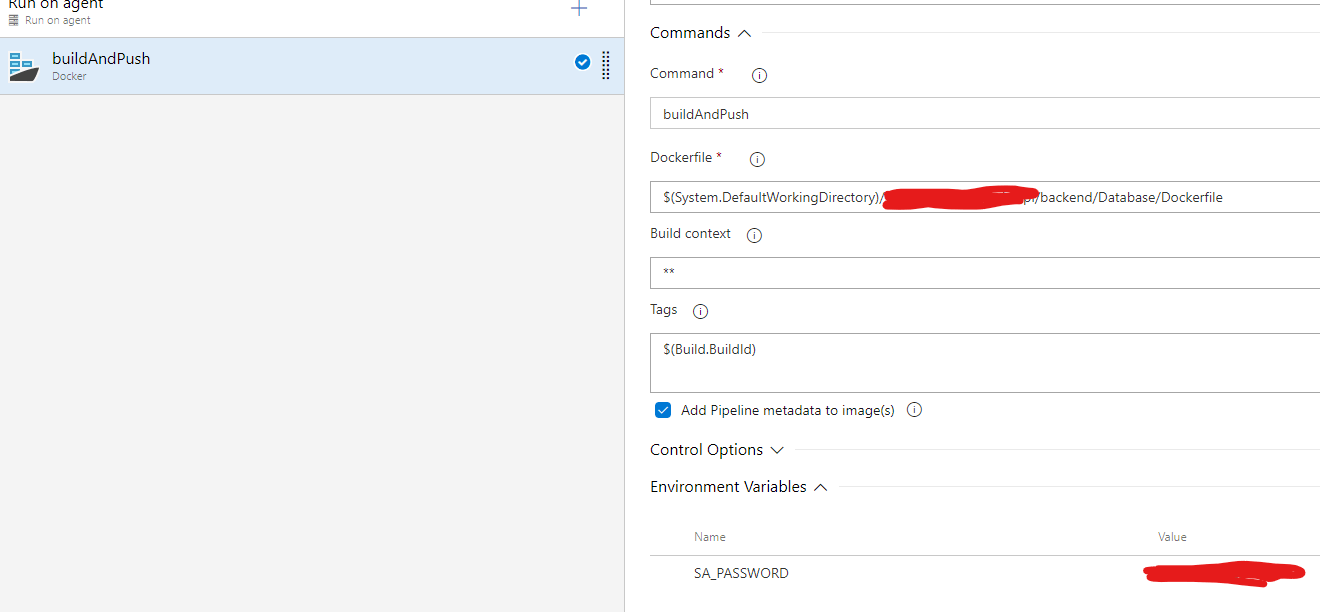View help info for the Tags field
Screen dimensions: 1320x612
point(700,311)
